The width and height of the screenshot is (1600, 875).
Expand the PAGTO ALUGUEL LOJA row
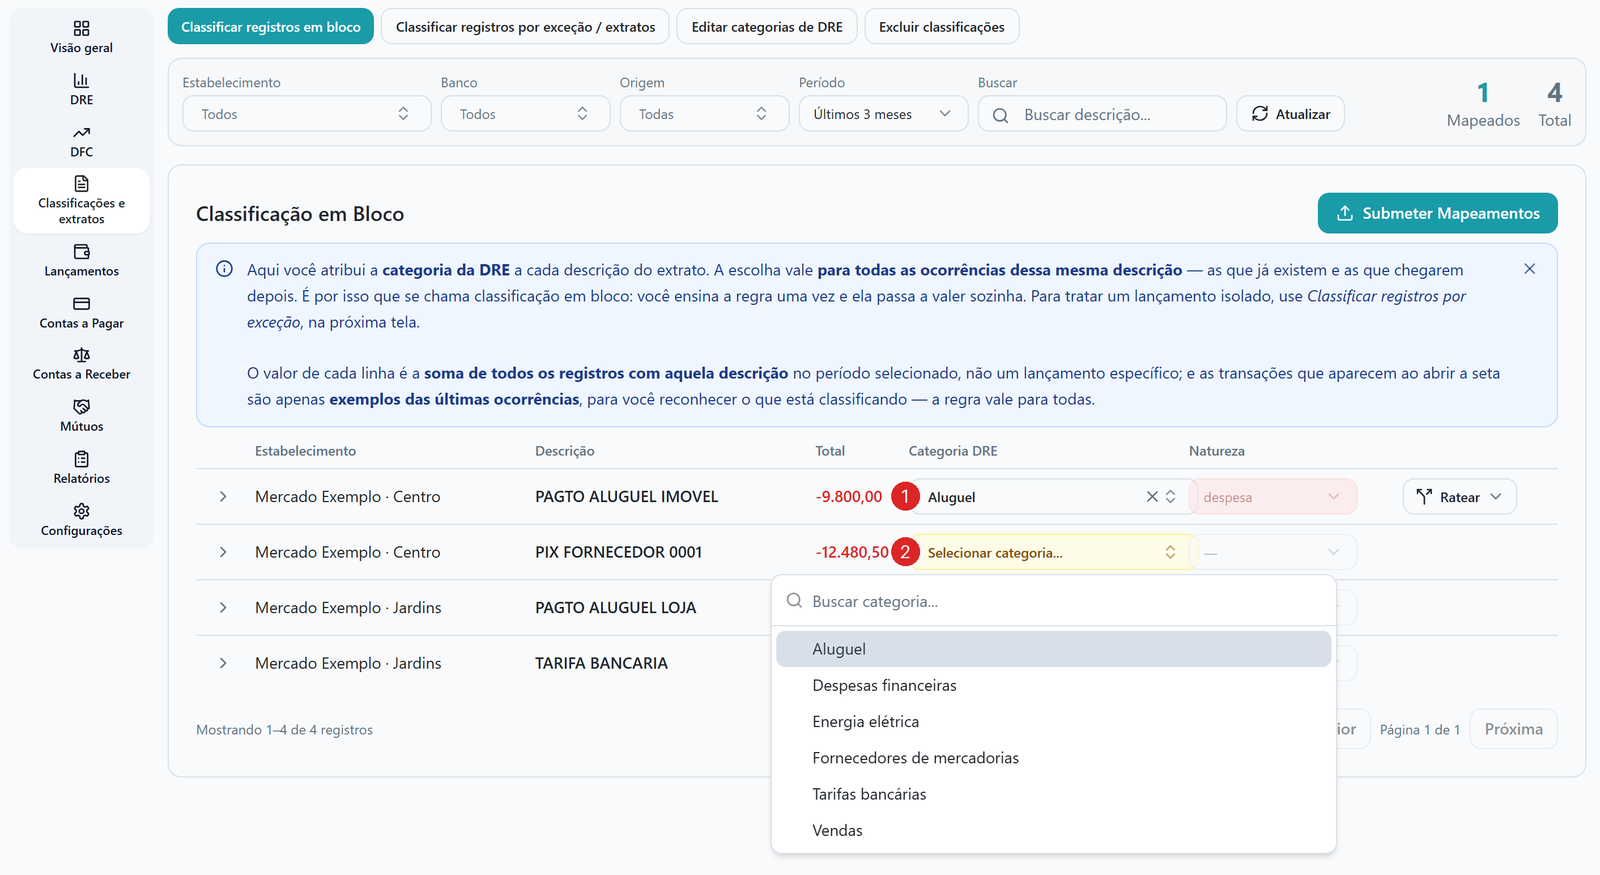coord(223,608)
